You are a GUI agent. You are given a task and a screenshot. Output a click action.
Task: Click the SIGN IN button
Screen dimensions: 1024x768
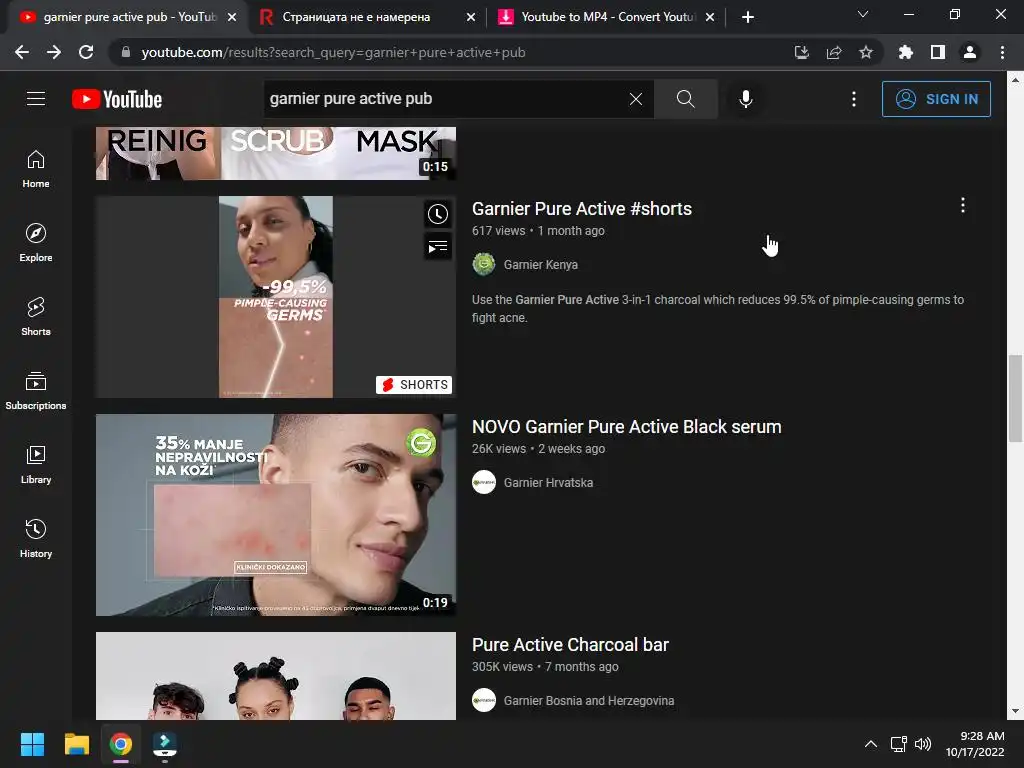point(936,99)
